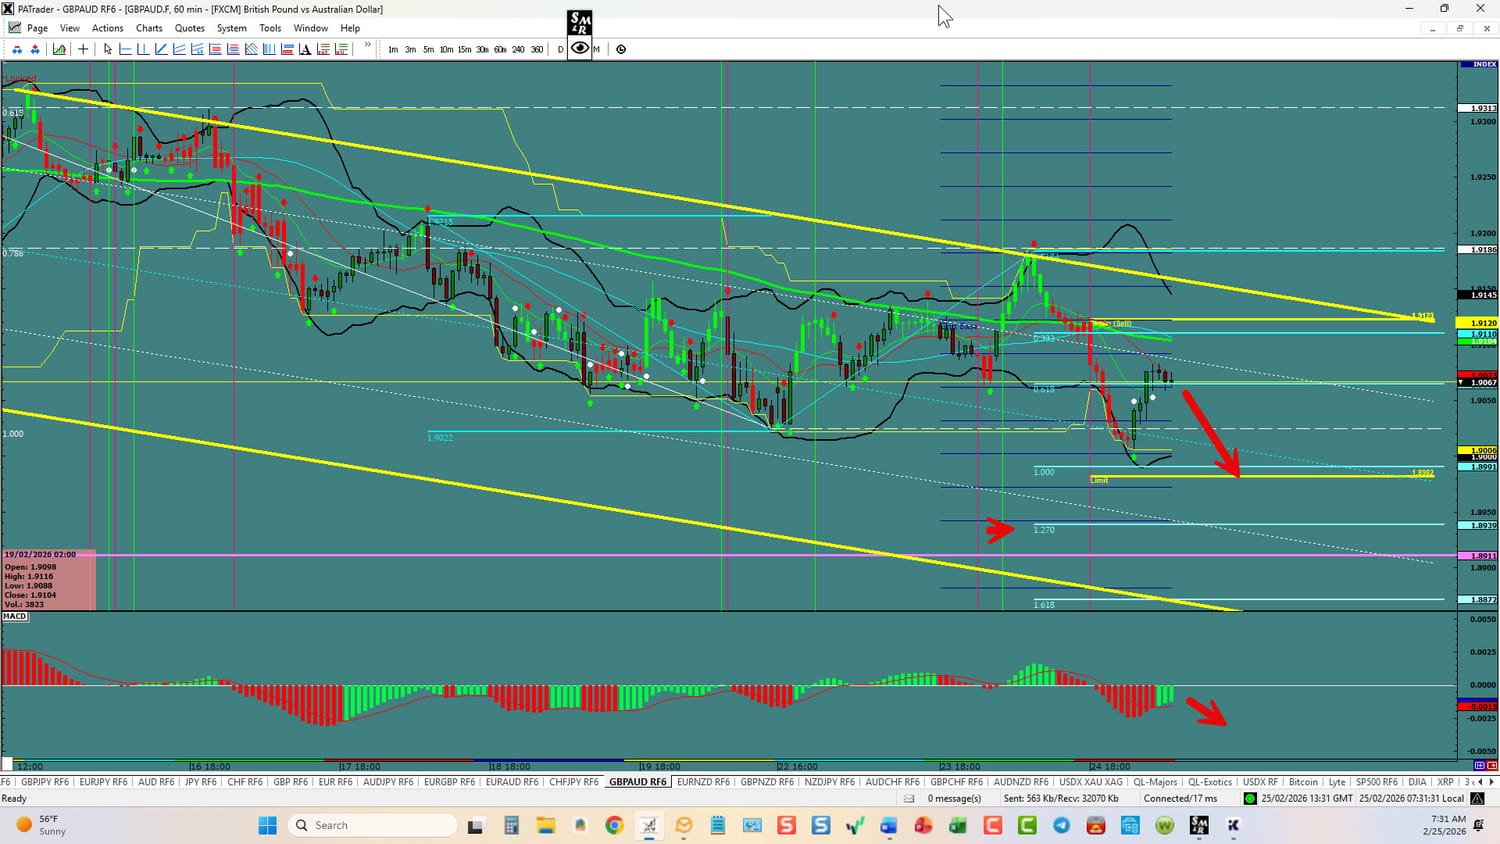Switch to the 60m timeframe

pos(500,49)
